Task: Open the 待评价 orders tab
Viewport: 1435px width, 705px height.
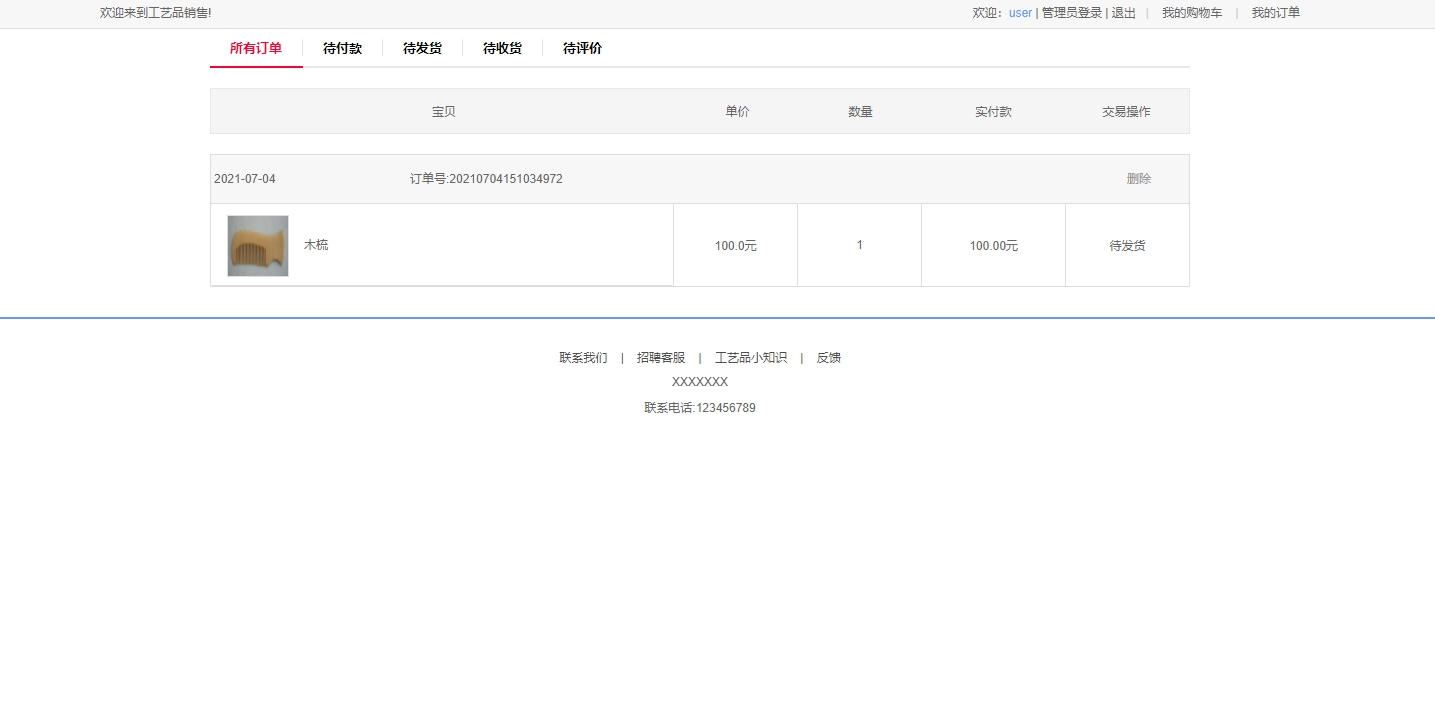Action: coord(581,48)
